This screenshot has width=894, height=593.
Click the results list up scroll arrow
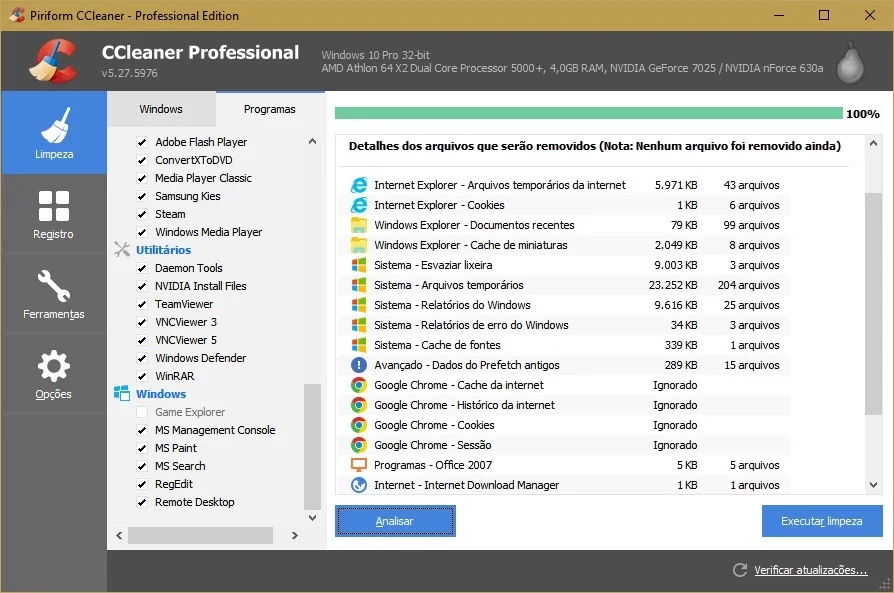tap(873, 143)
